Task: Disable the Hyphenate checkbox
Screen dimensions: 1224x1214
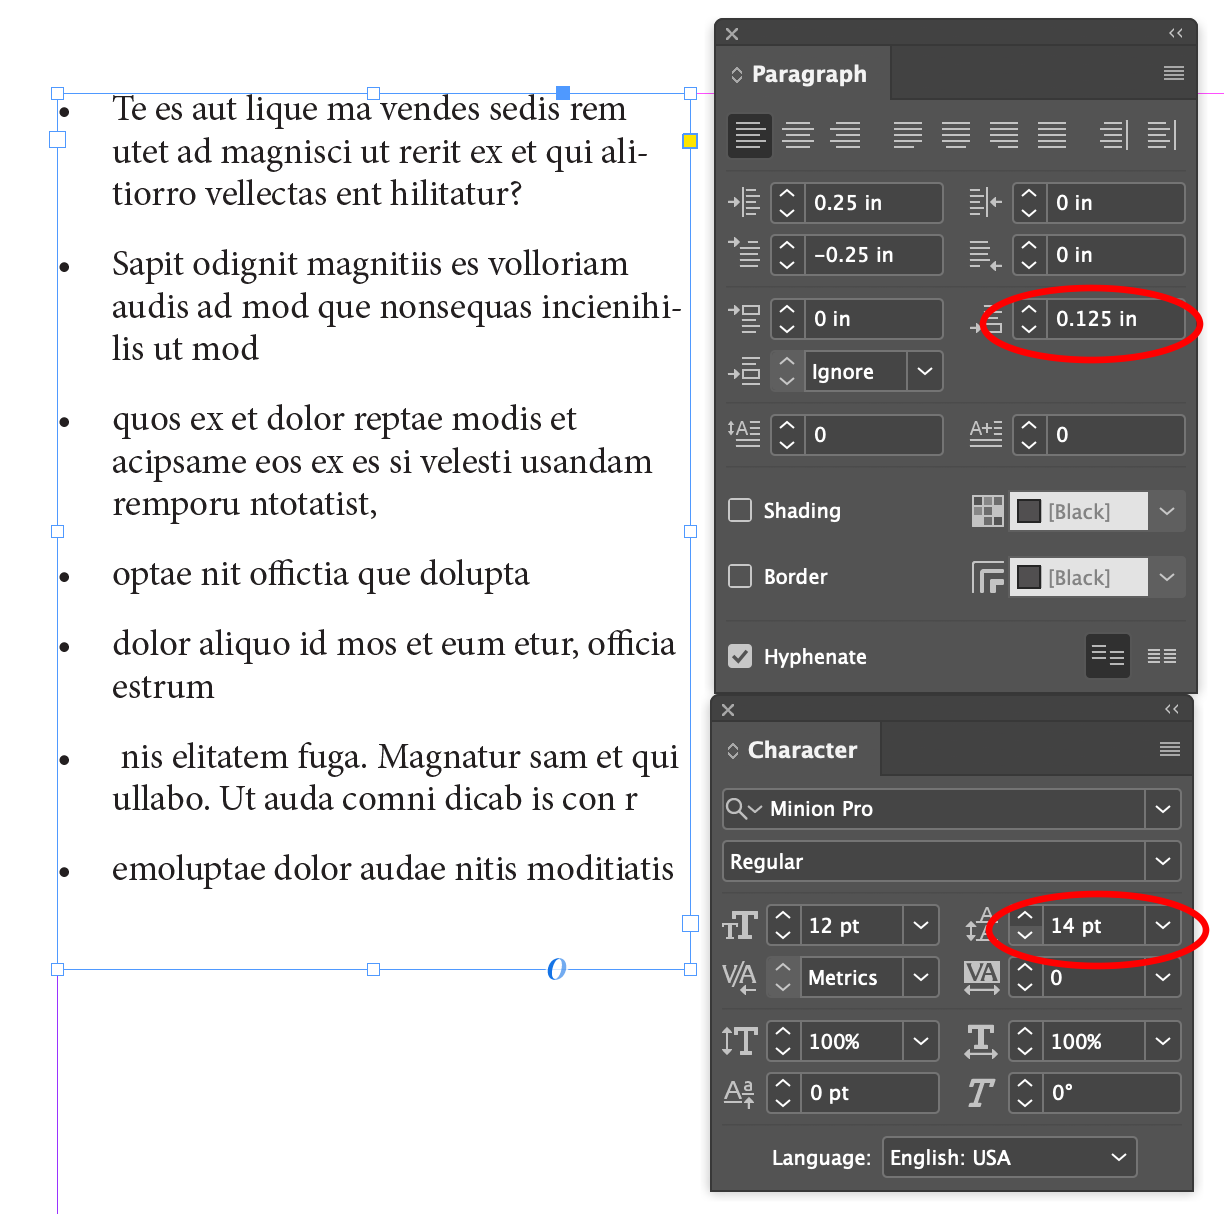Action: tap(740, 656)
